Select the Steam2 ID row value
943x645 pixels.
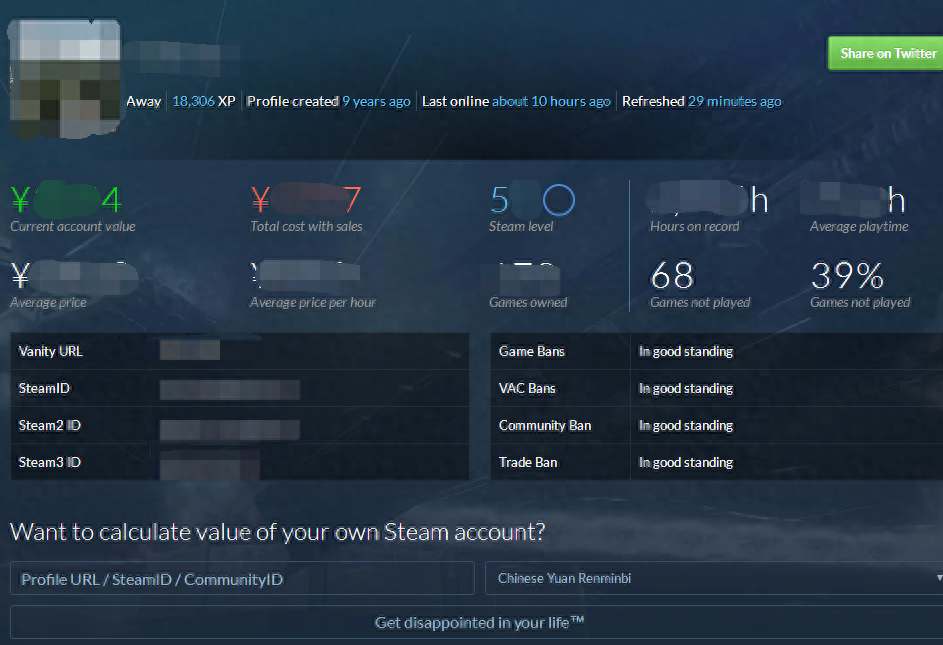point(229,427)
